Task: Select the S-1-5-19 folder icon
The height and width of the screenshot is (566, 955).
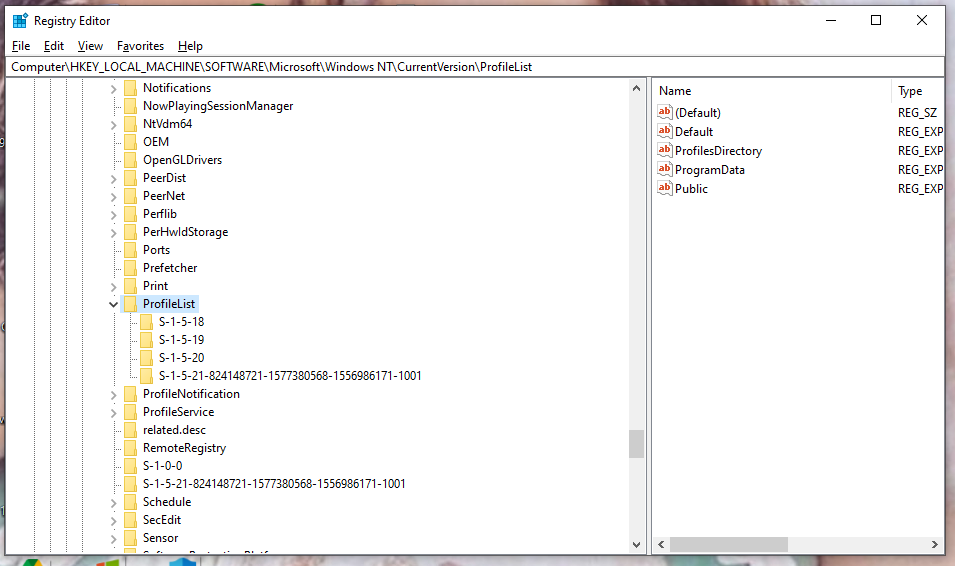Action: [x=146, y=340]
